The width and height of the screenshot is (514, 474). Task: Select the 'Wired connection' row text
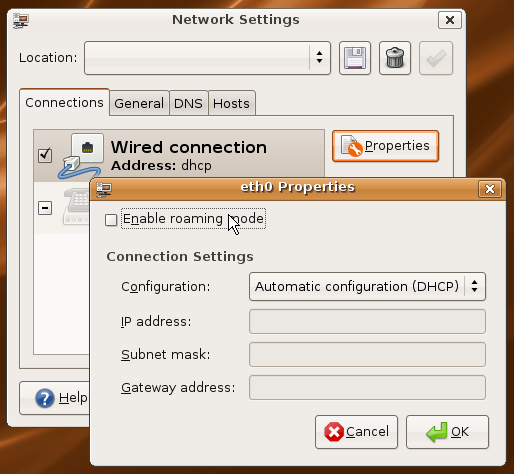[189, 147]
